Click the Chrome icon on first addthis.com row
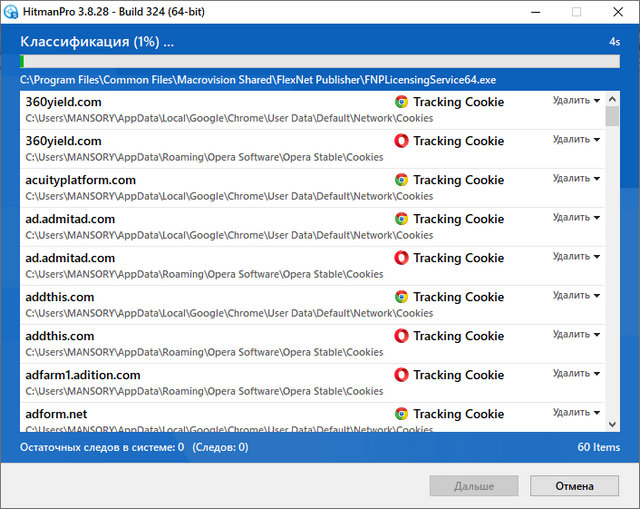Image resolution: width=640 pixels, height=509 pixels. 401,297
